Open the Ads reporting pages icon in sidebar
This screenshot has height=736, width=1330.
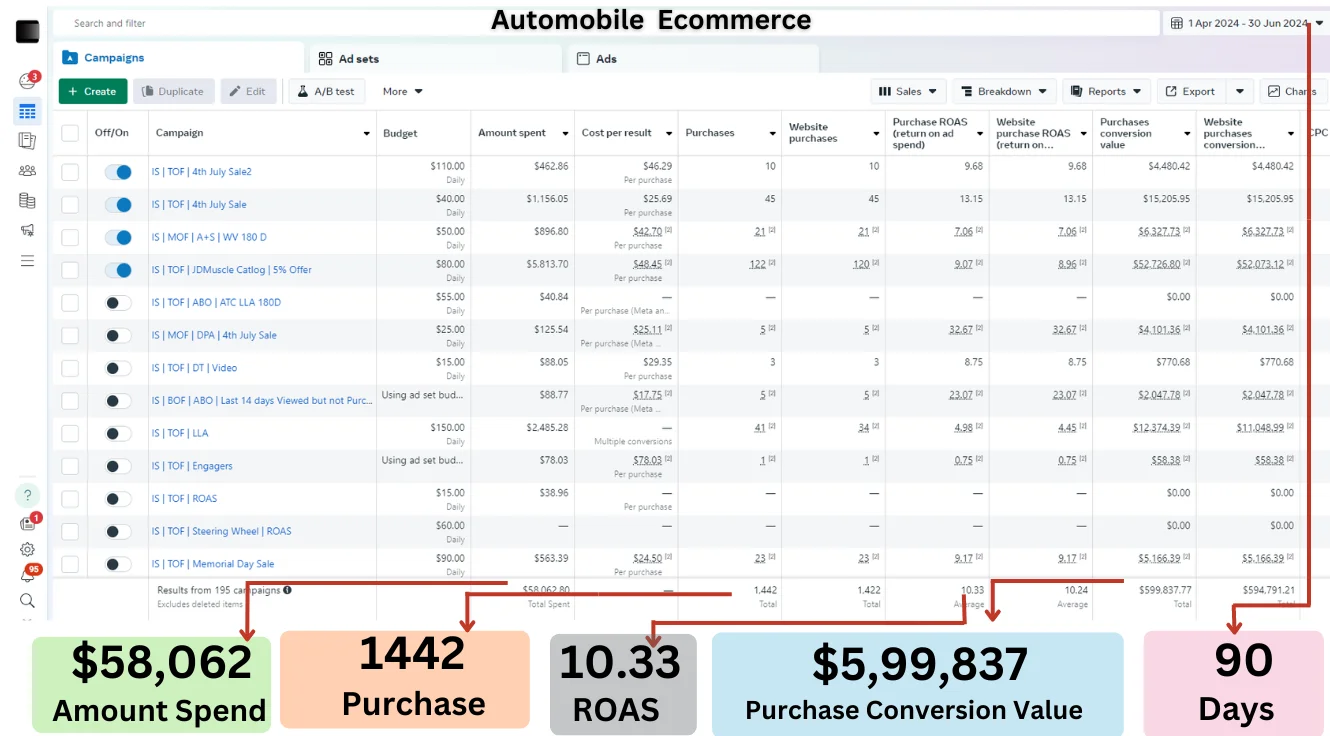click(27, 141)
